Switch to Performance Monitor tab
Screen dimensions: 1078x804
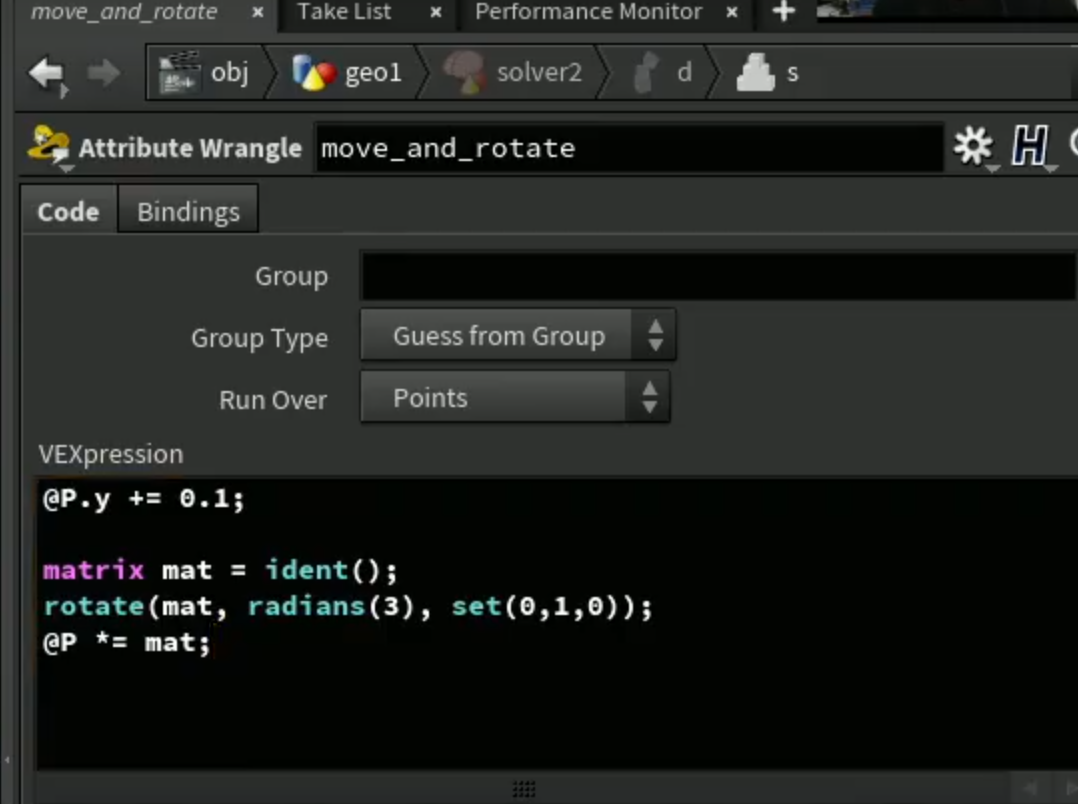tap(588, 12)
